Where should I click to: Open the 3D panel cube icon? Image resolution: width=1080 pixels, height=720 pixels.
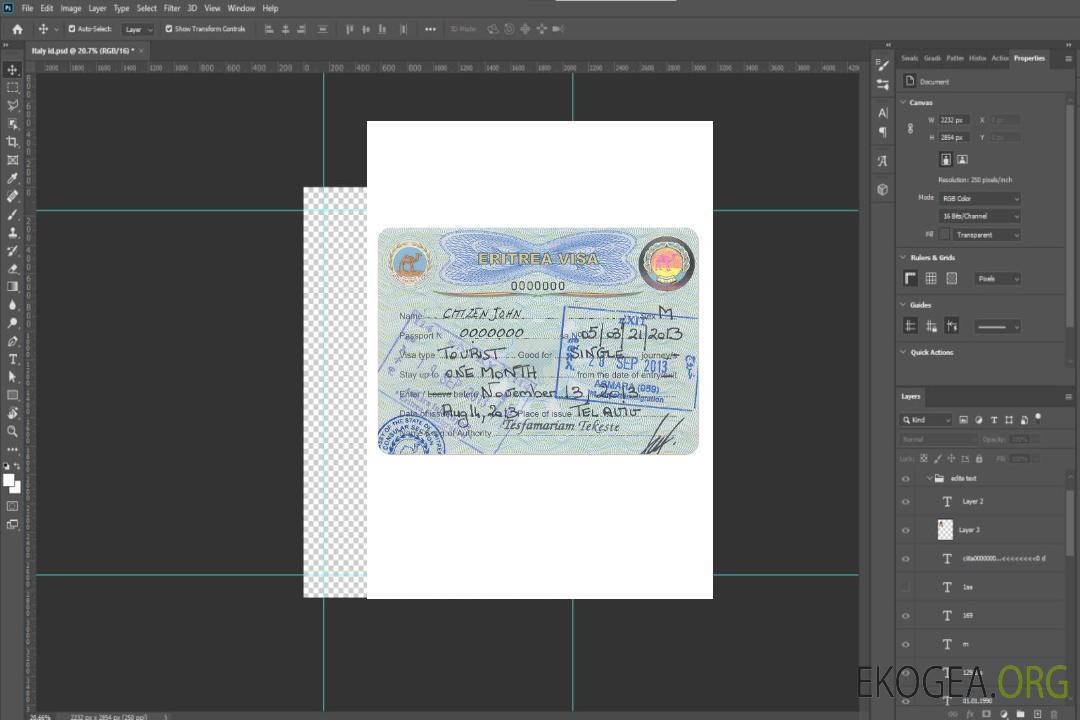click(x=883, y=189)
